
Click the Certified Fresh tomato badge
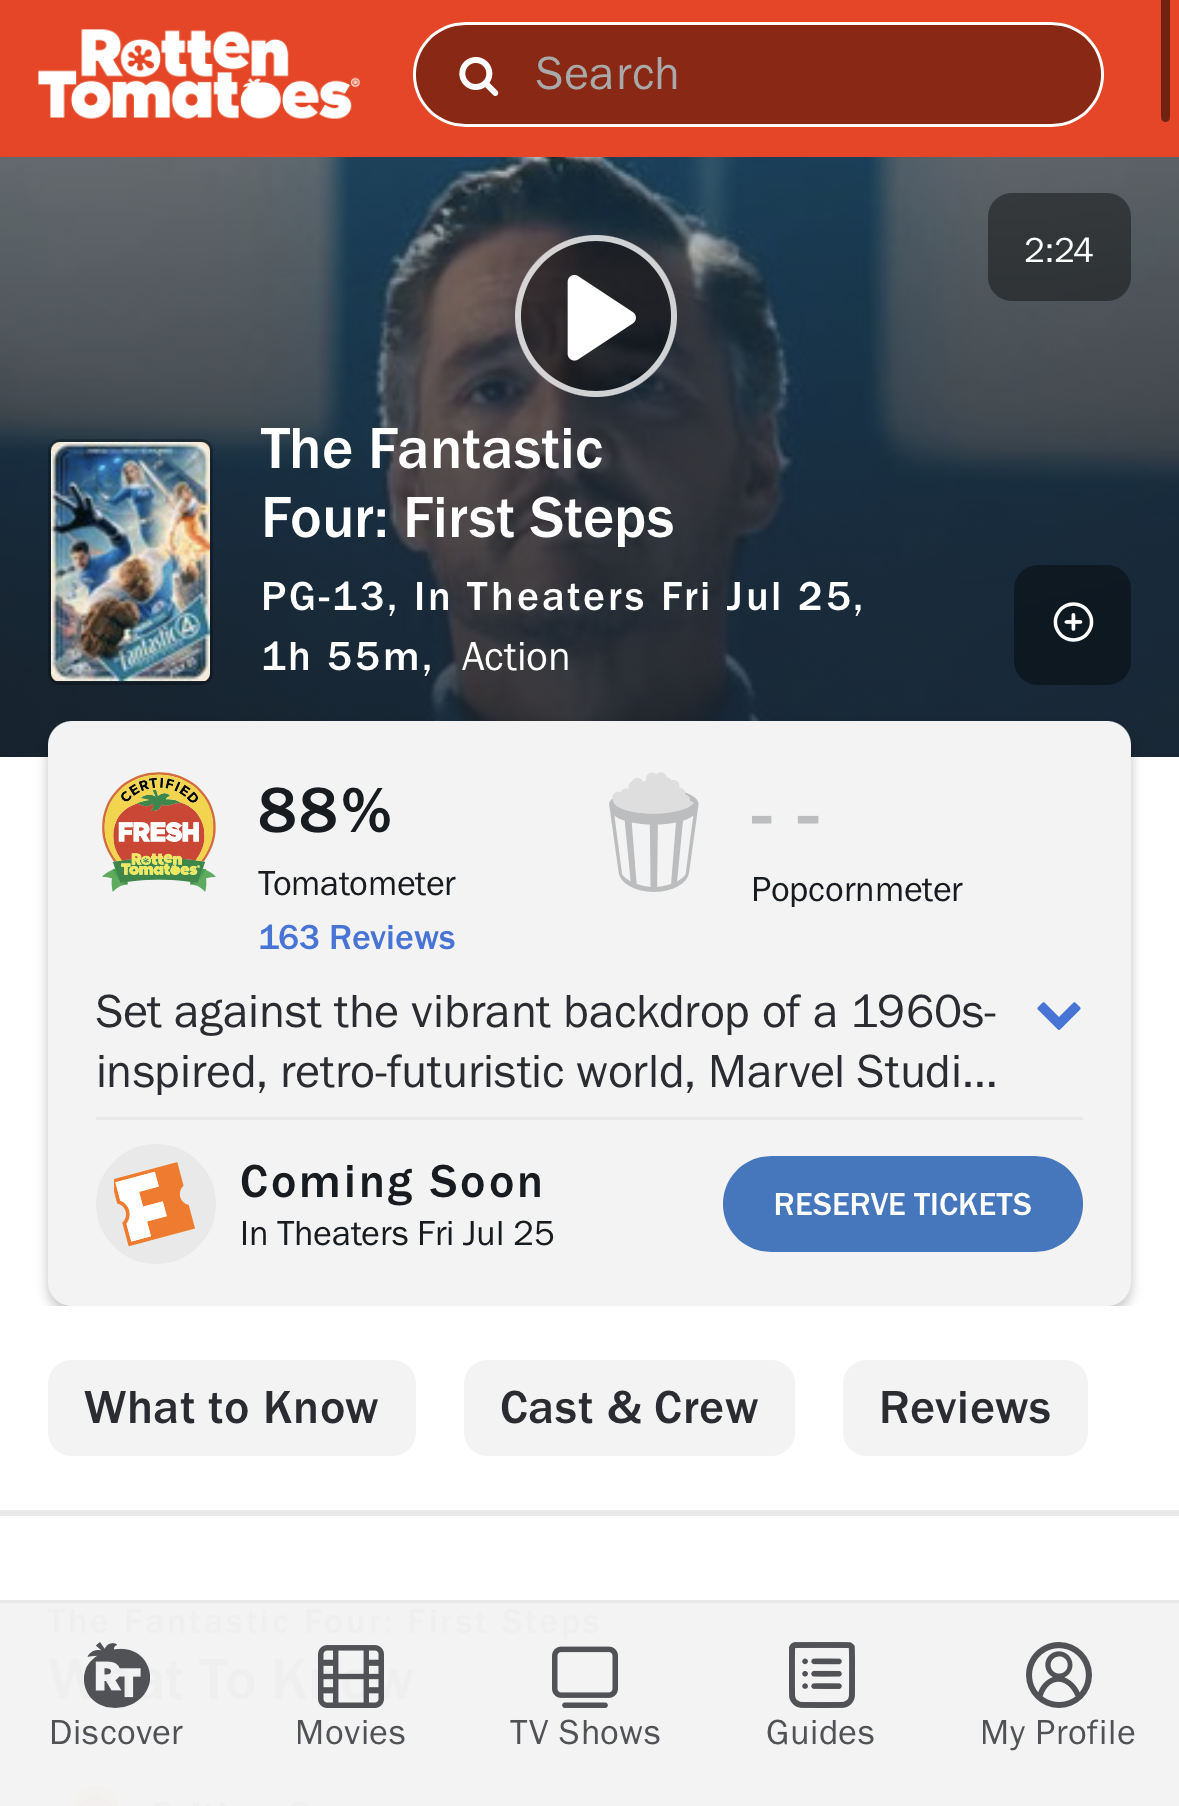(159, 831)
